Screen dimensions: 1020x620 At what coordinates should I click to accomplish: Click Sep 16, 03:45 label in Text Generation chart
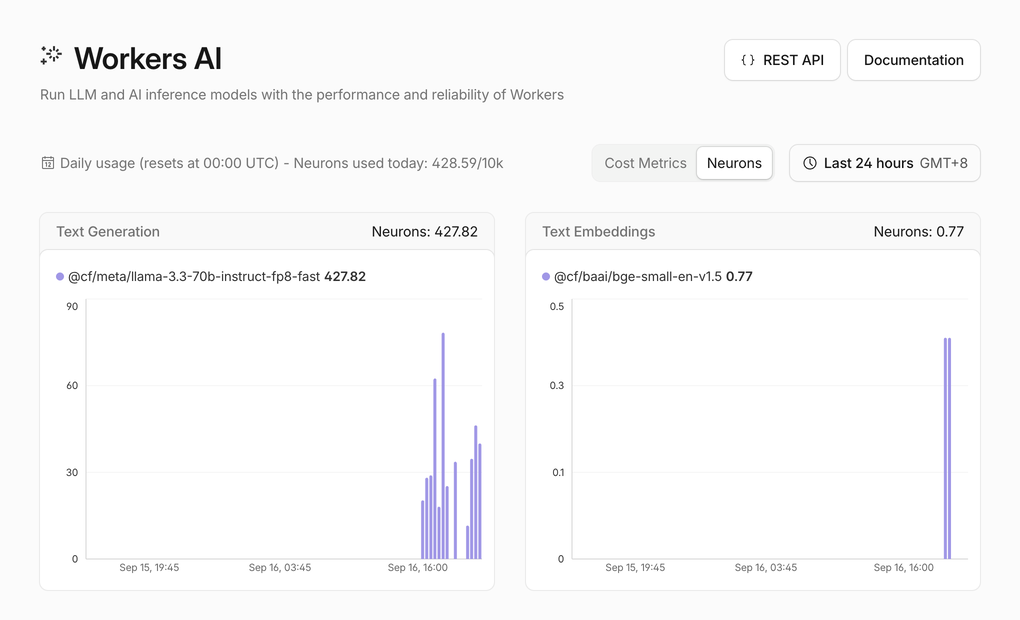point(280,567)
